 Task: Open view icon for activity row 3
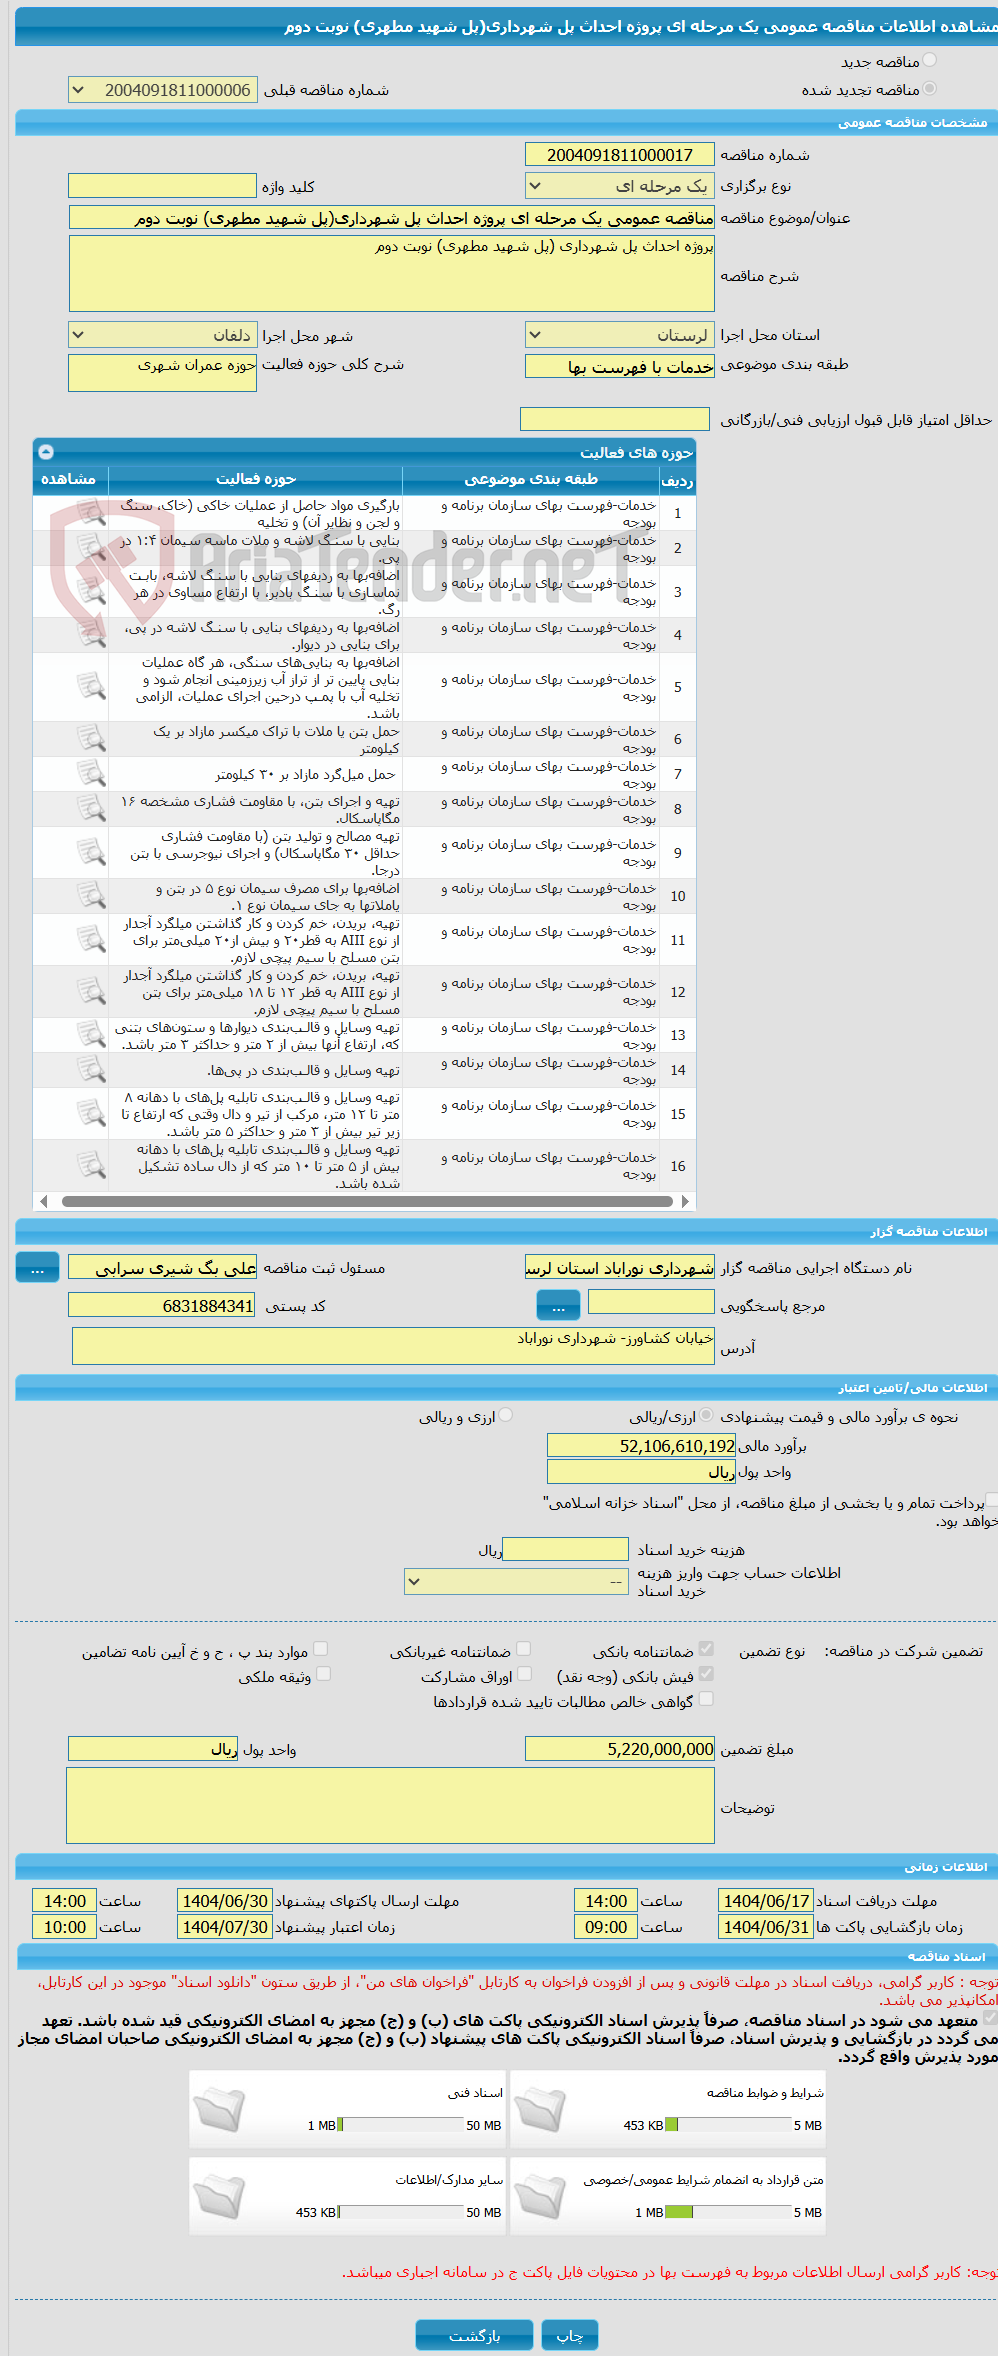coord(91,591)
